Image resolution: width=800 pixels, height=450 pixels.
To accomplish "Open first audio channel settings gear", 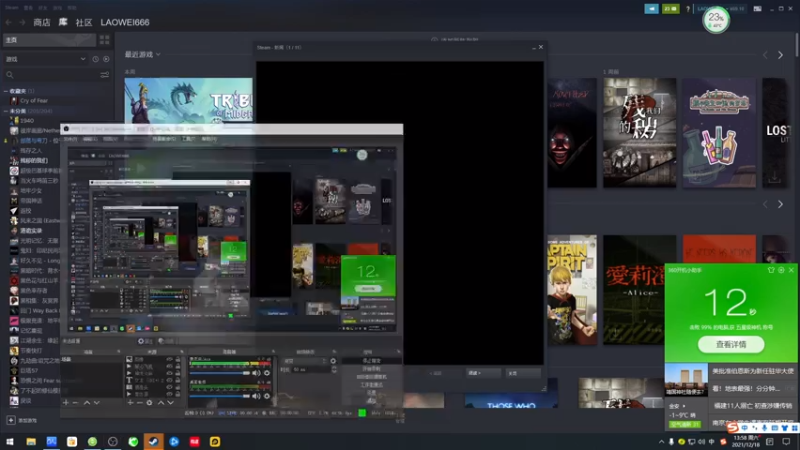I will click(x=267, y=373).
